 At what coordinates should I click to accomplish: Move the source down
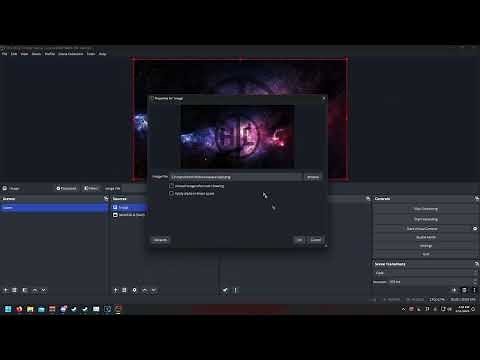coord(154,290)
